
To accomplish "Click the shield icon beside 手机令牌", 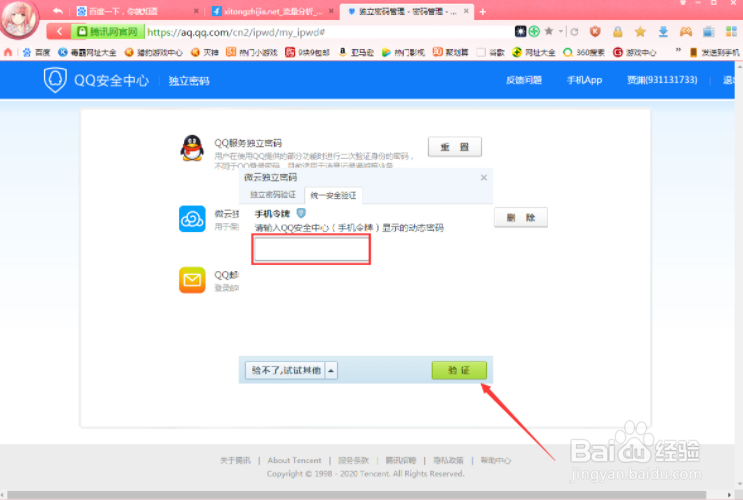I will pos(300,213).
